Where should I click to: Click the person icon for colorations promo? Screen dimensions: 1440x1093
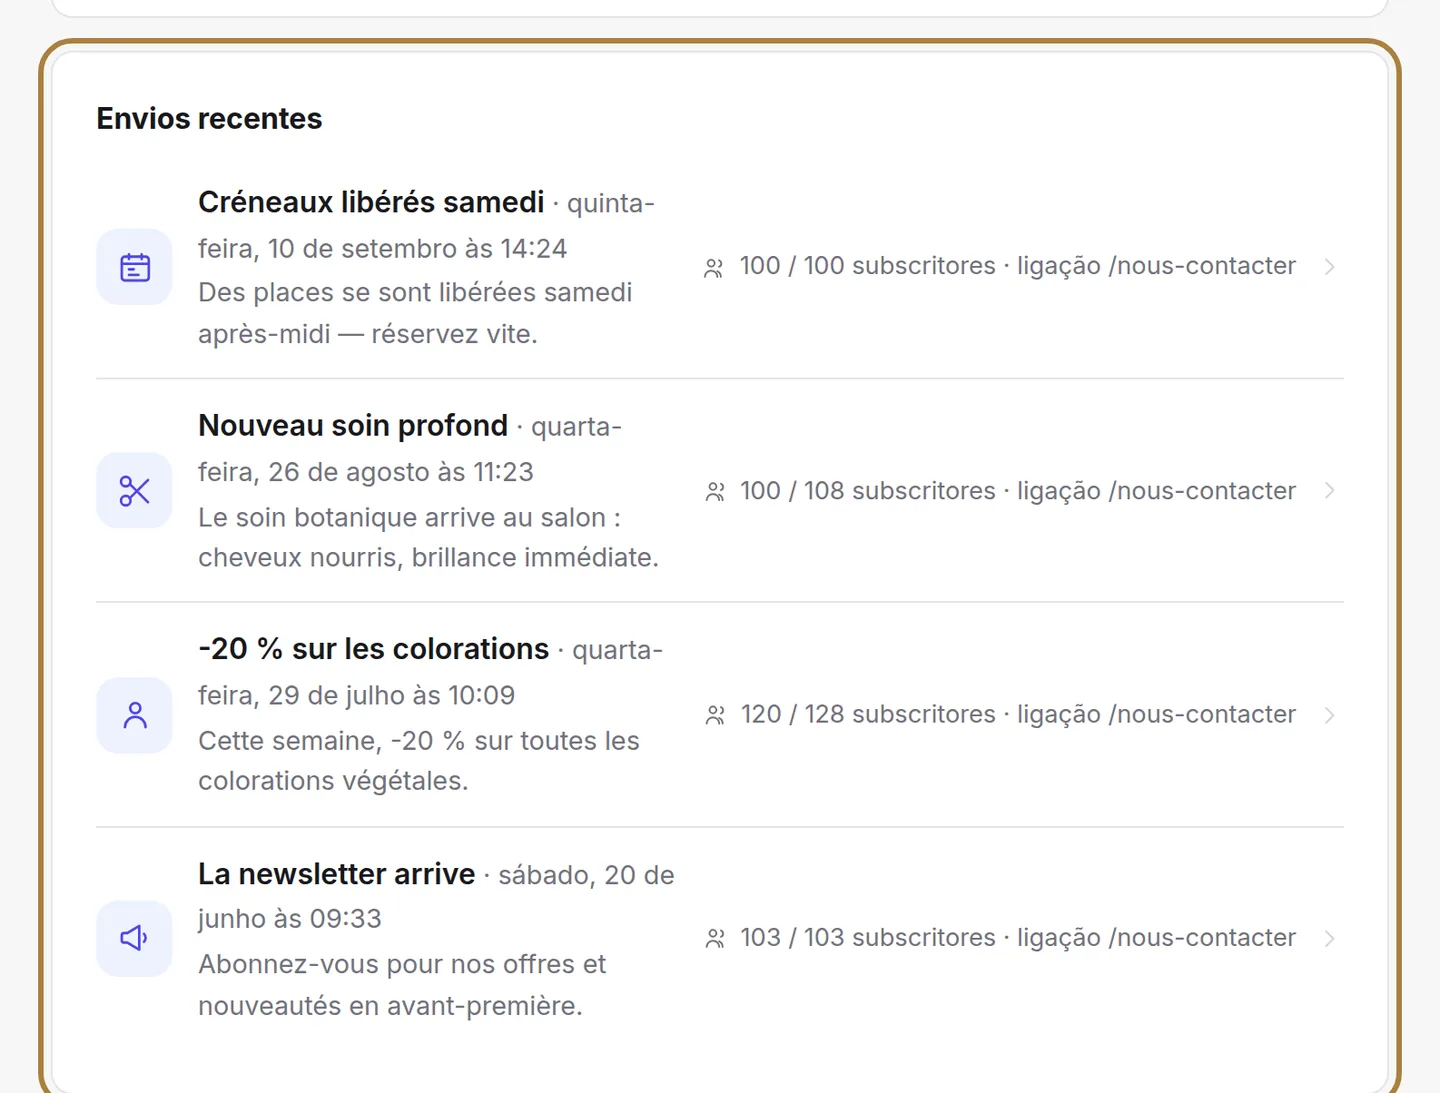[135, 715]
